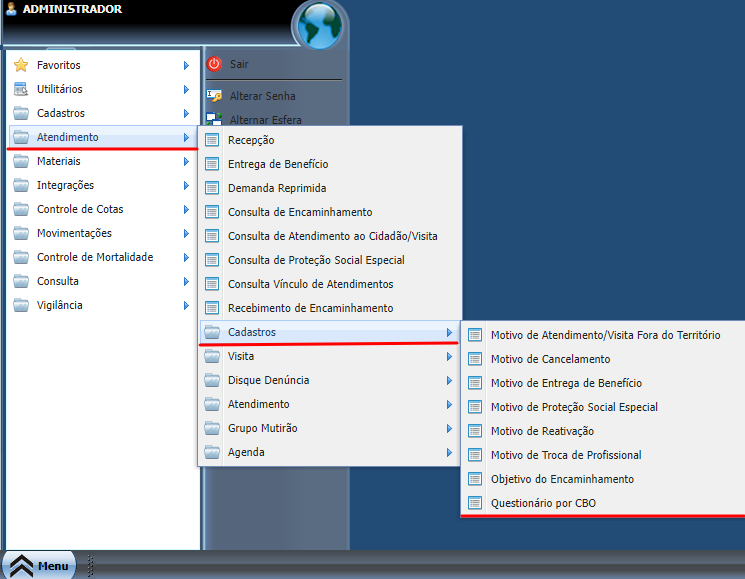Expand the Vigilância menu arrow
Image resolution: width=745 pixels, height=579 pixels.
[186, 305]
